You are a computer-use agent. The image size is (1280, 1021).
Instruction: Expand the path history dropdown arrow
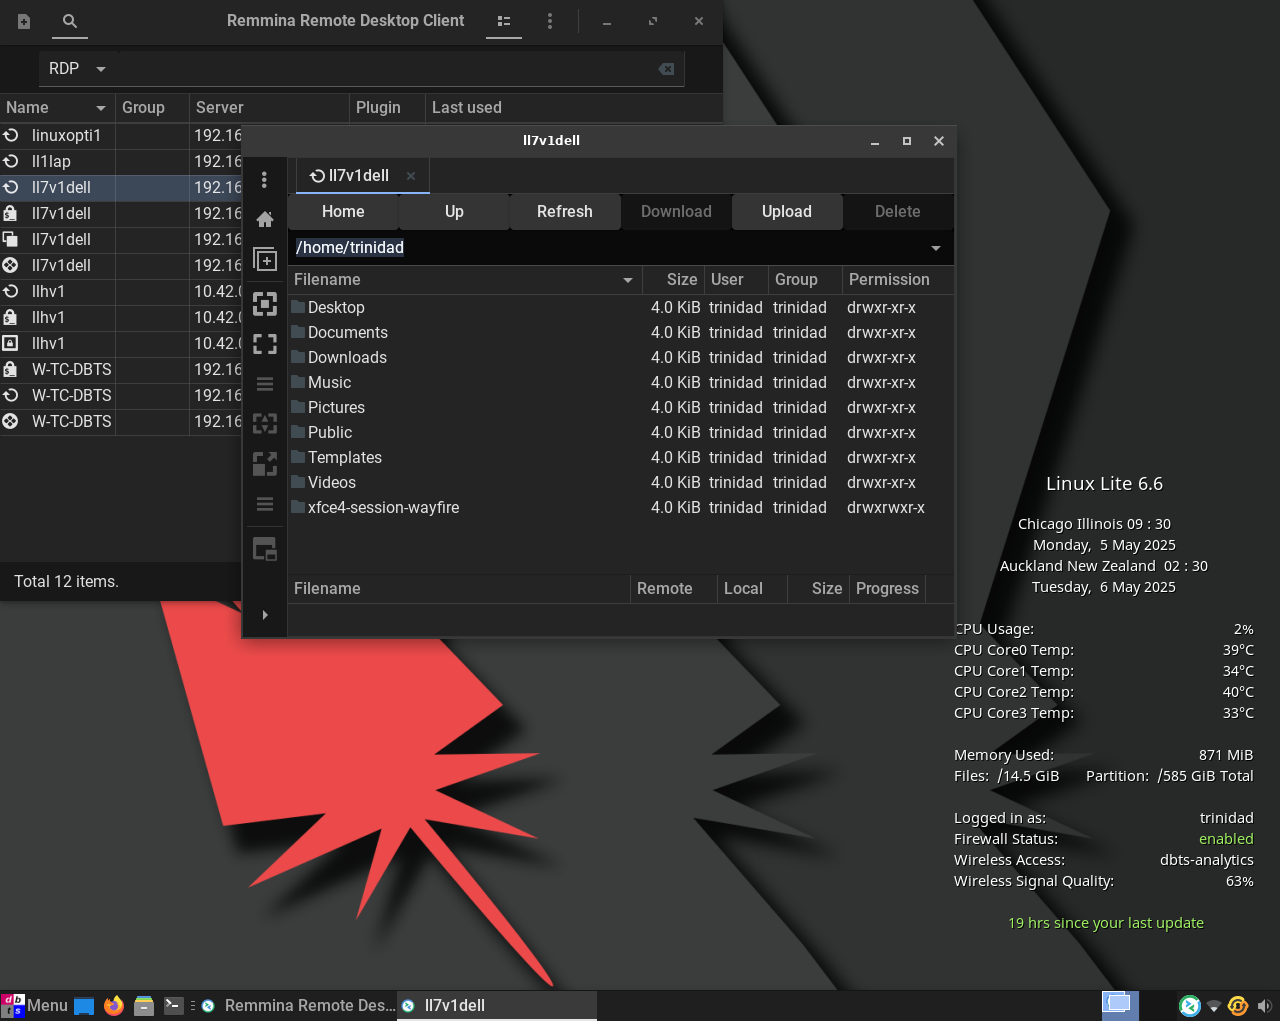click(936, 248)
